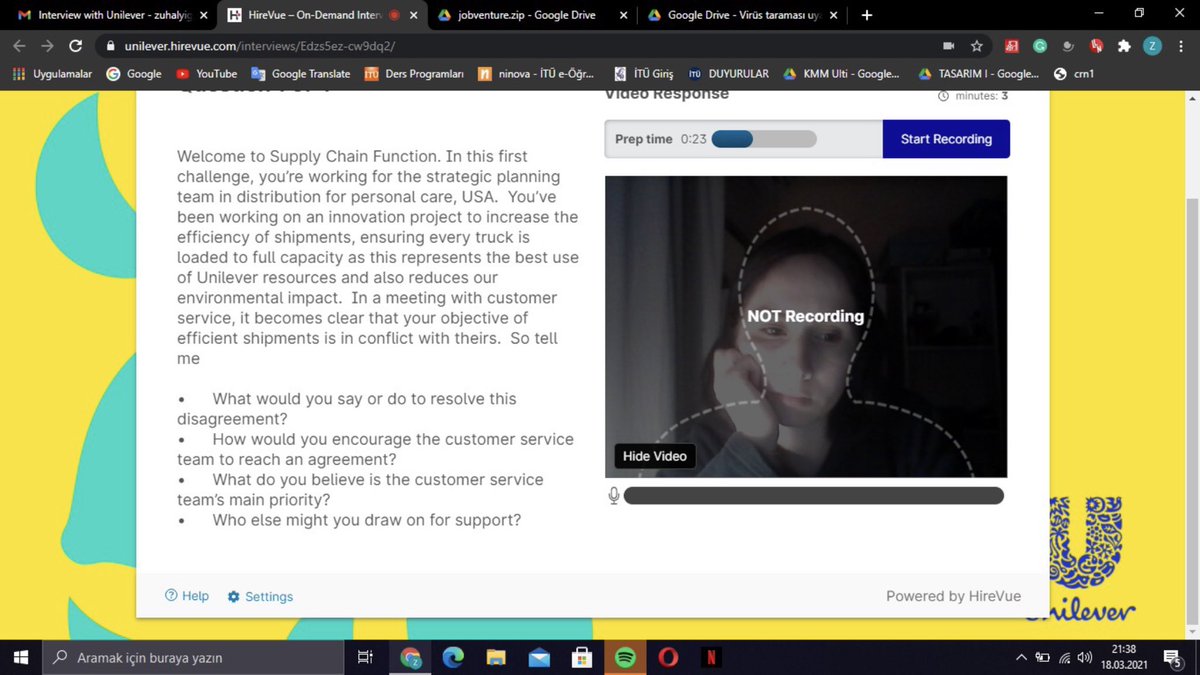Viewport: 1200px width, 675px height.
Task: Click the Prep time progress bar
Action: point(764,139)
